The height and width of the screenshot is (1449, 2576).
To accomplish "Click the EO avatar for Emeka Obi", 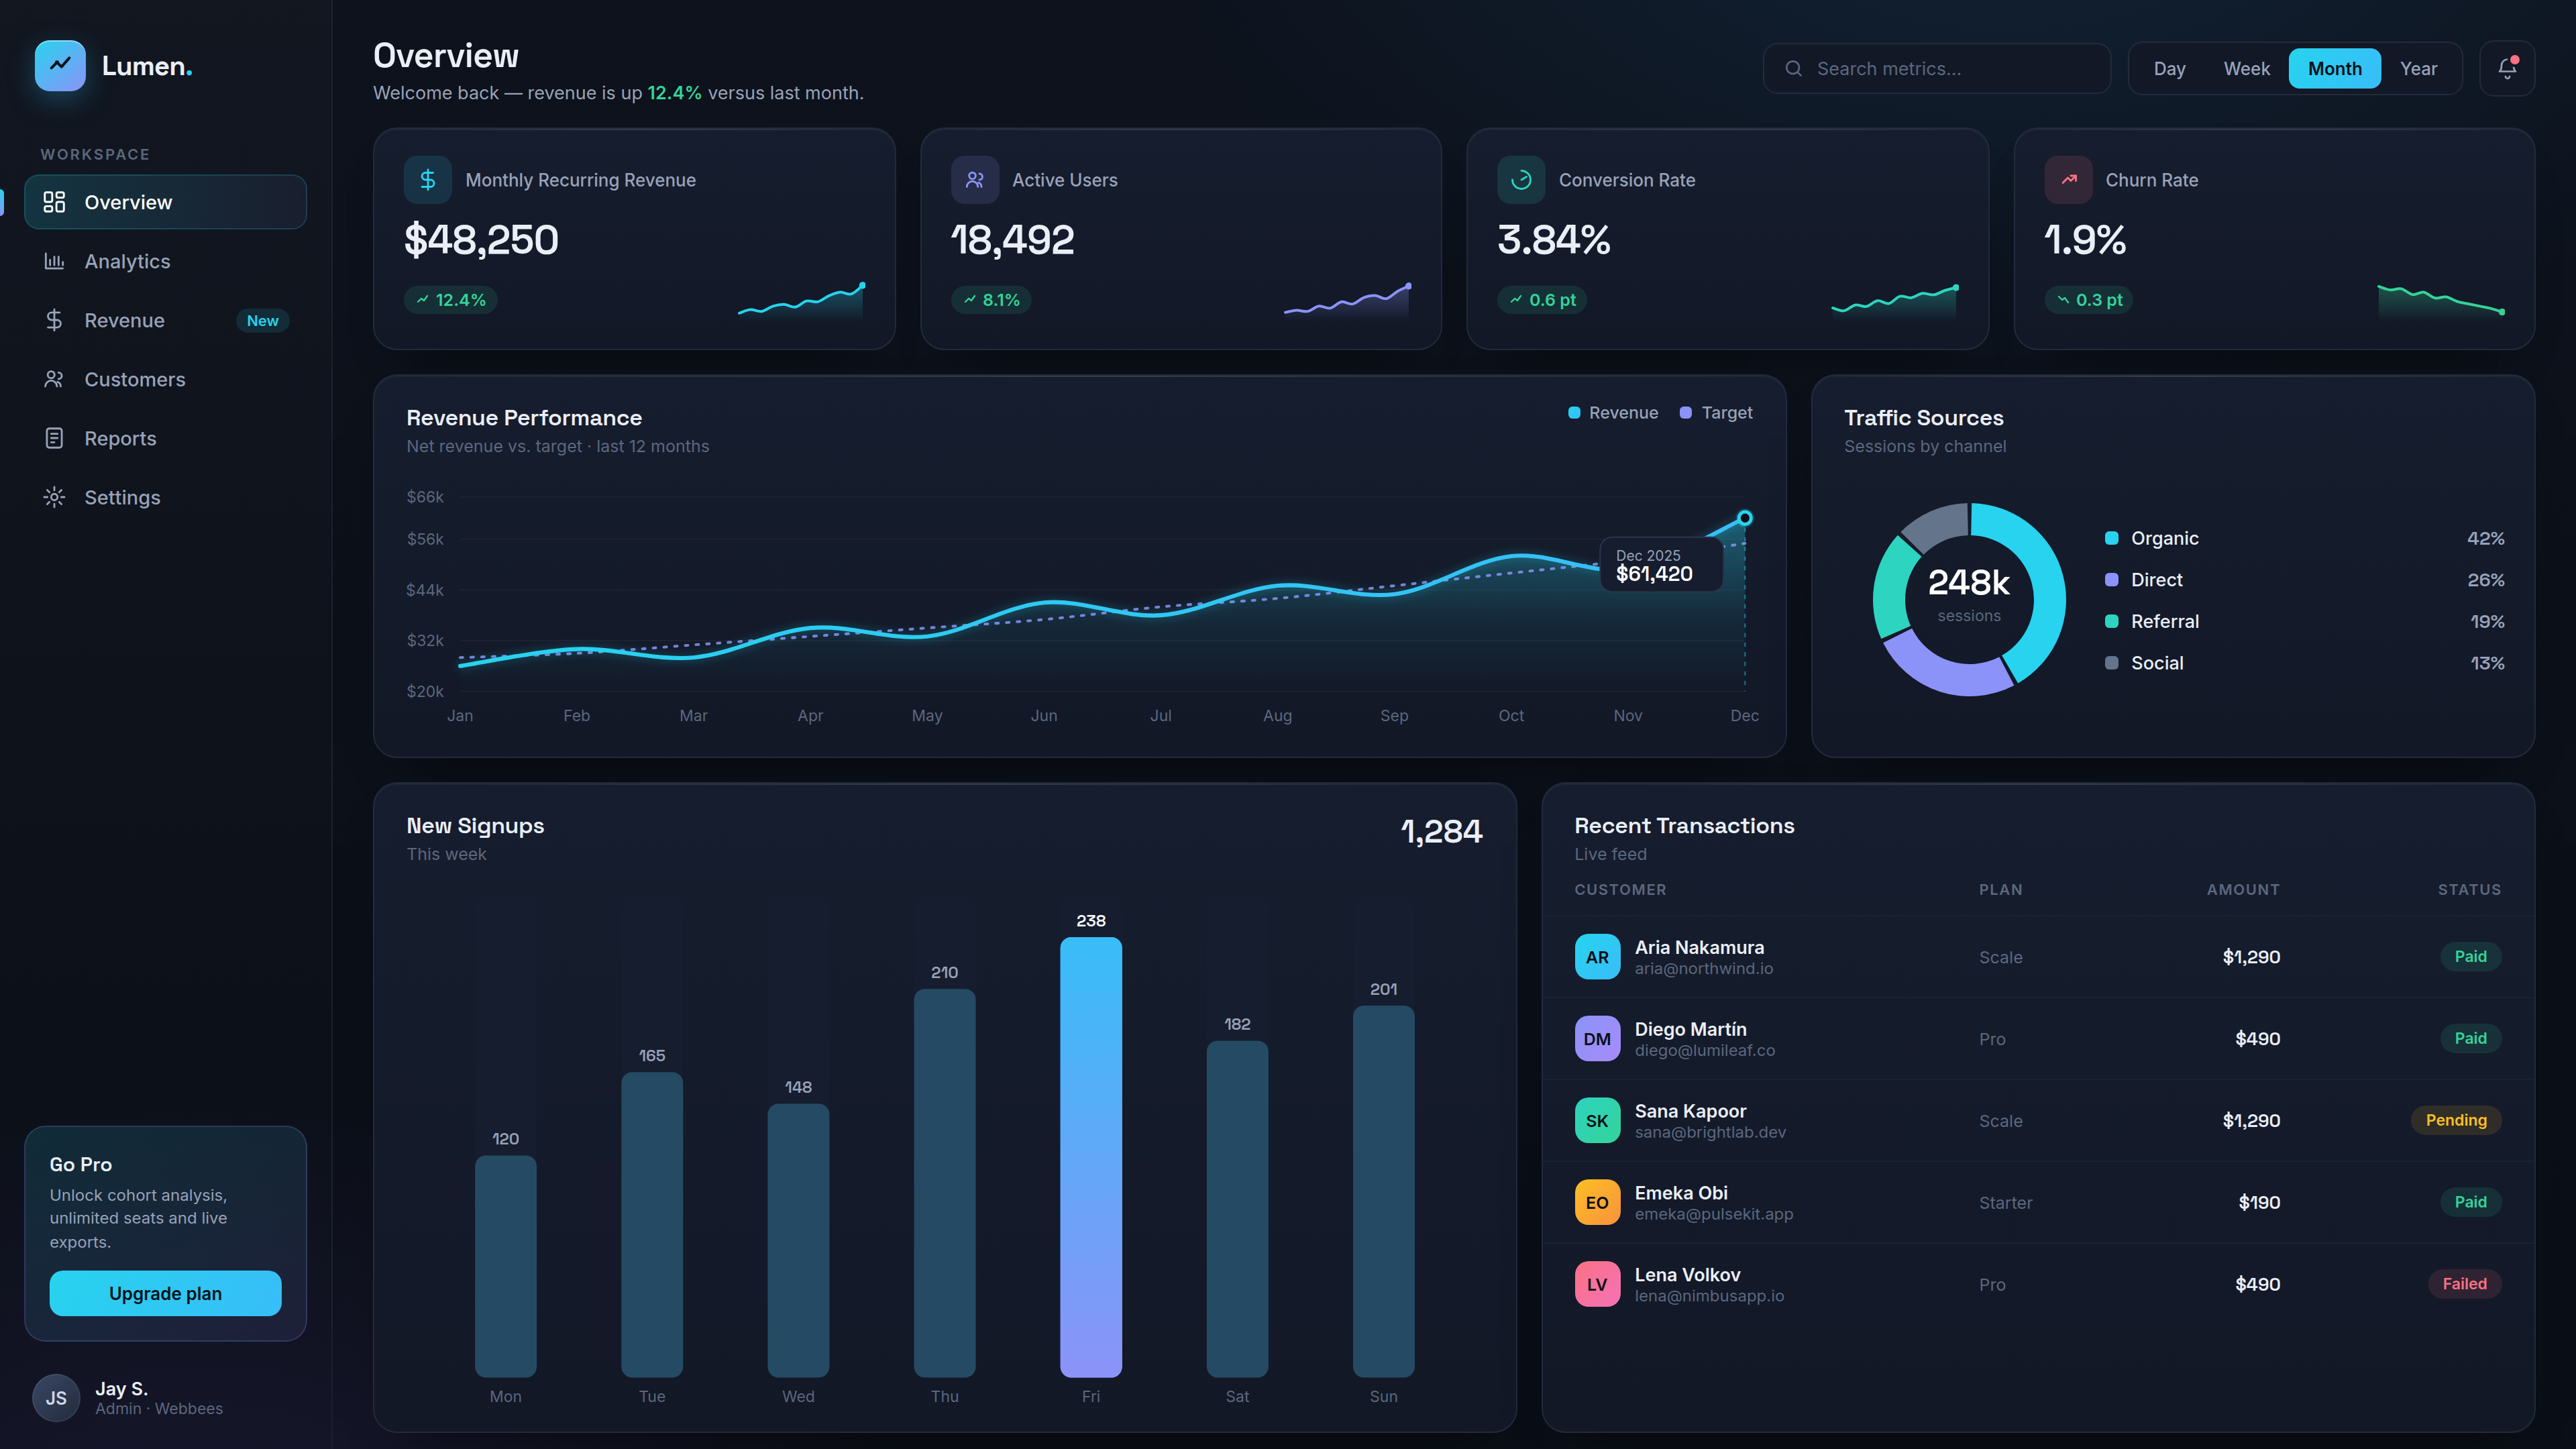I will [x=1597, y=1203].
